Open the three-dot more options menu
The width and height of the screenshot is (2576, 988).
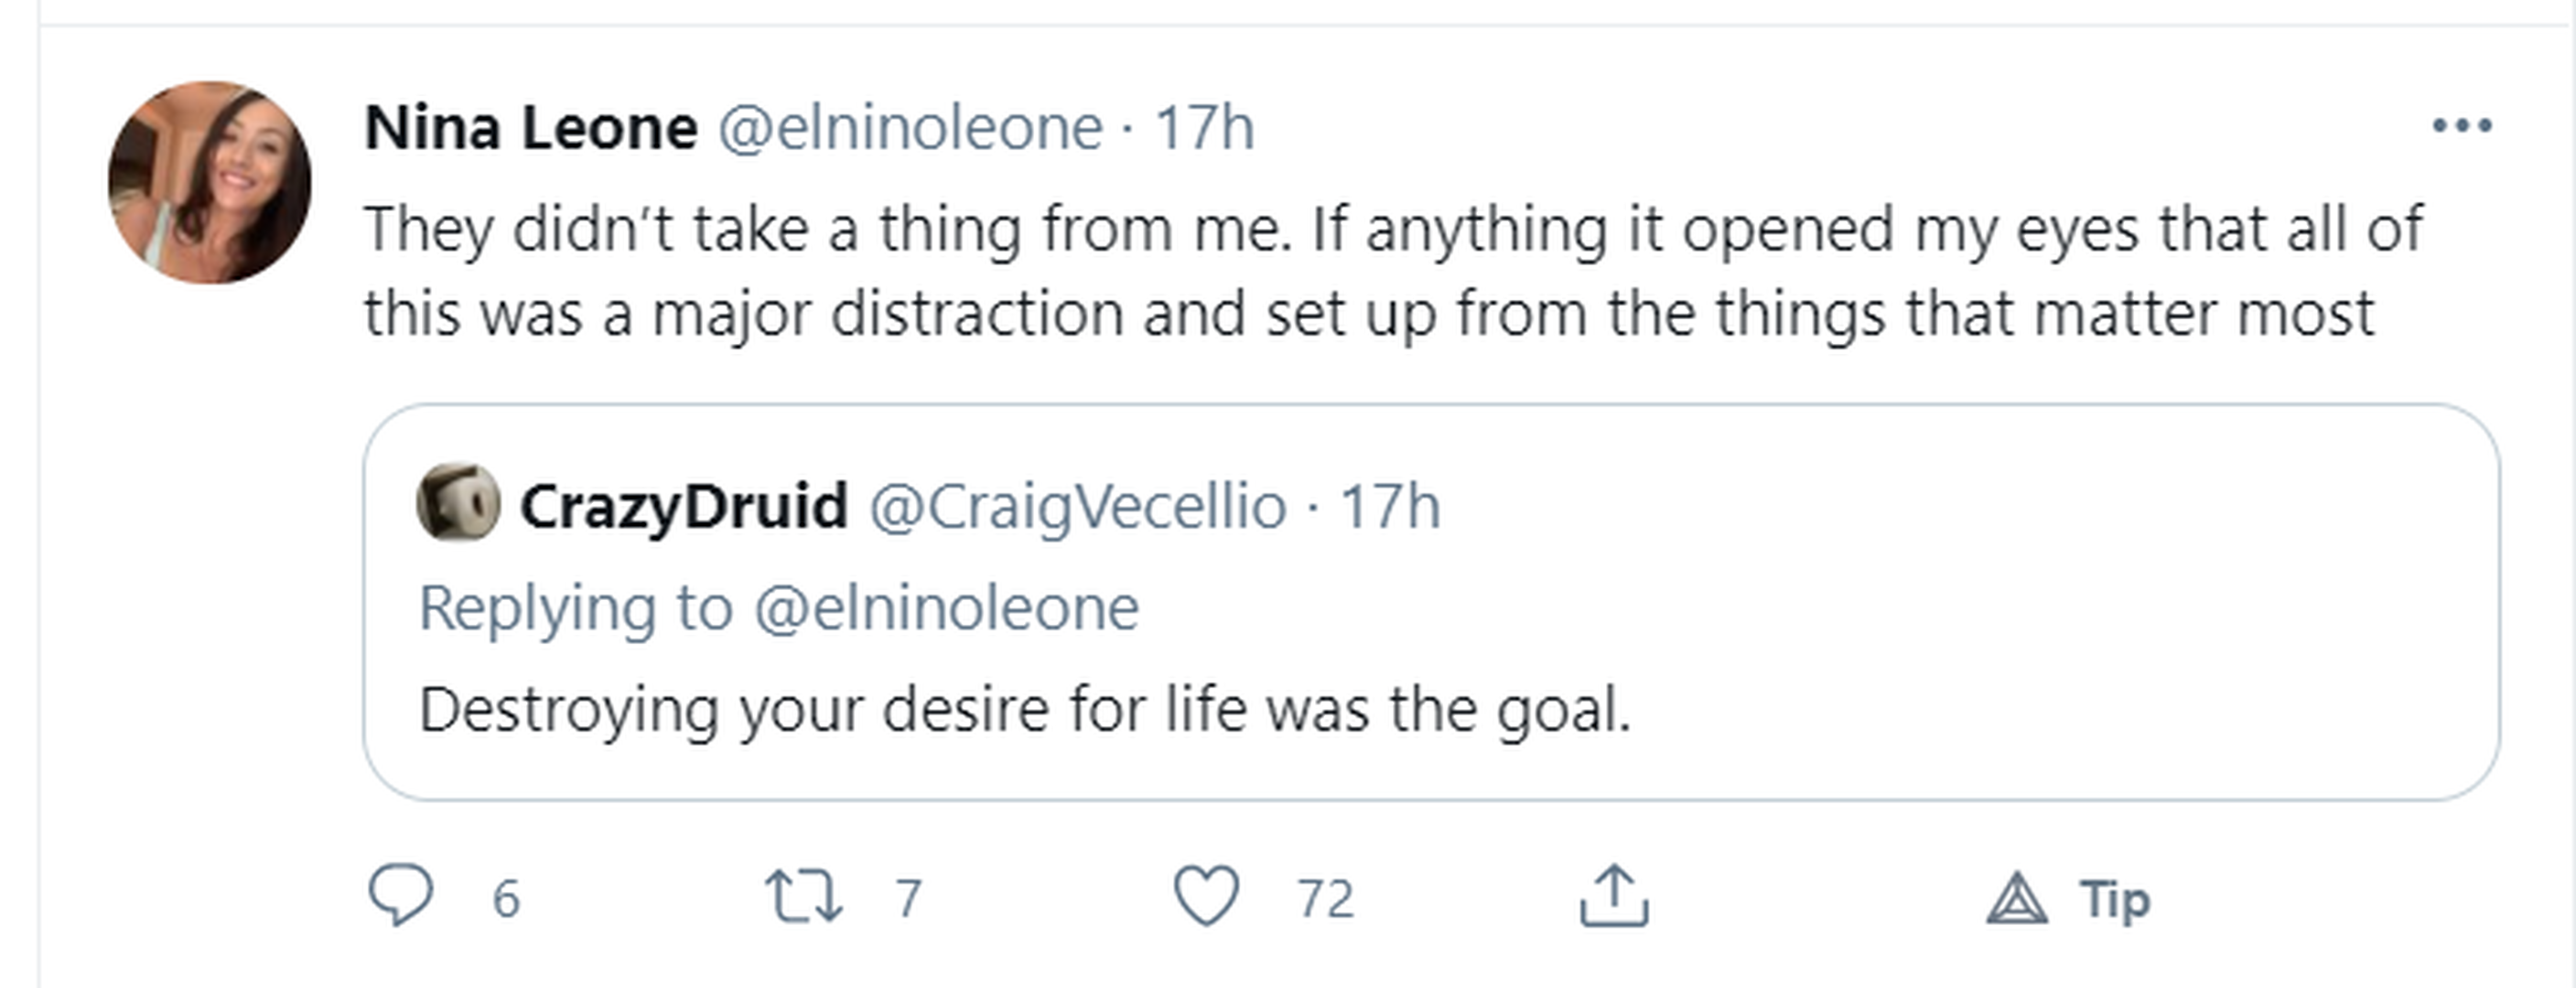click(2461, 126)
